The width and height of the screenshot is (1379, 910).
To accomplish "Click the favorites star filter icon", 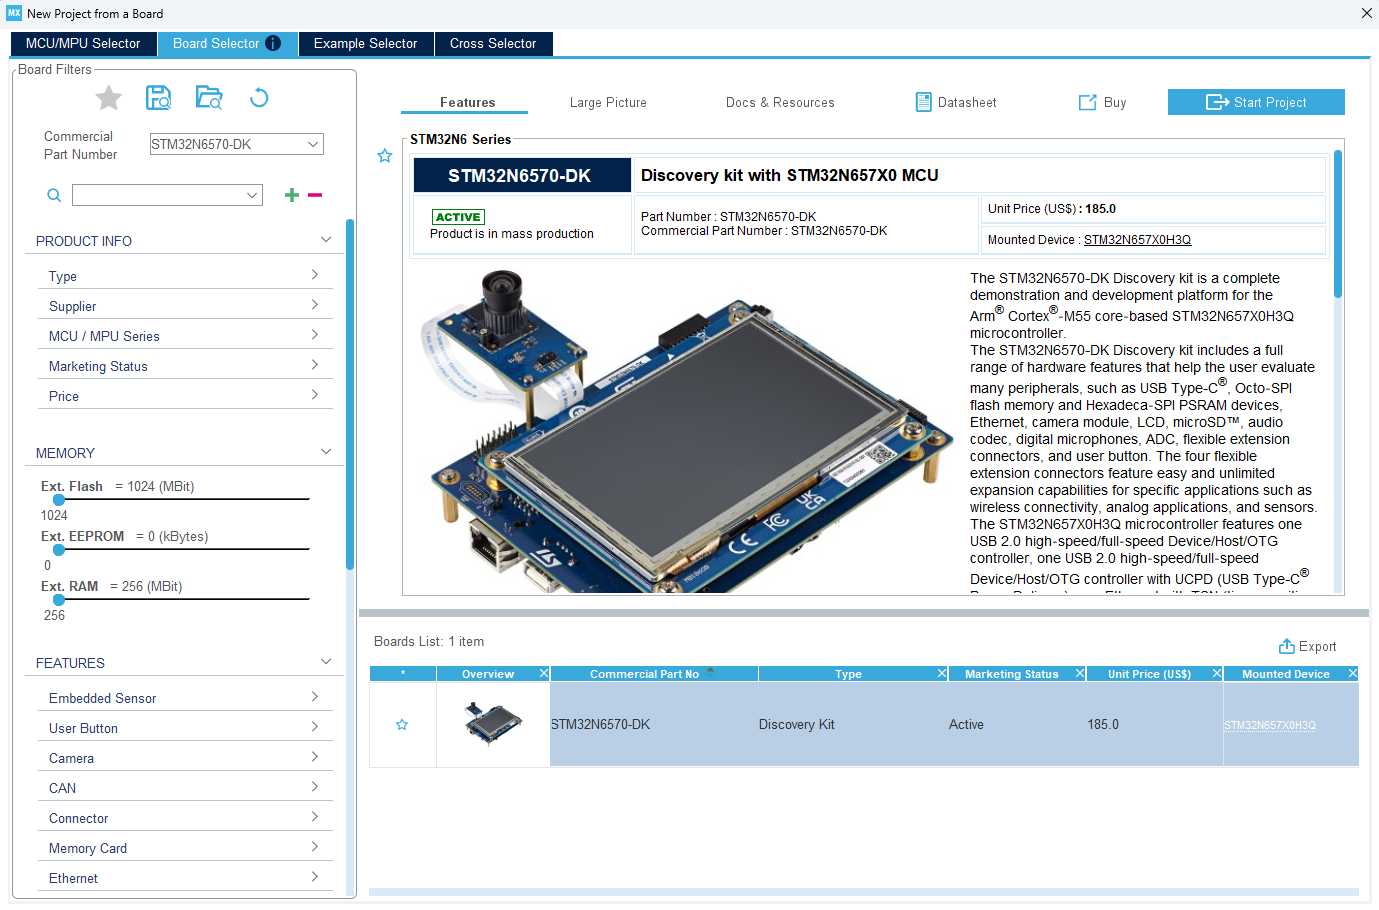I will (x=109, y=98).
